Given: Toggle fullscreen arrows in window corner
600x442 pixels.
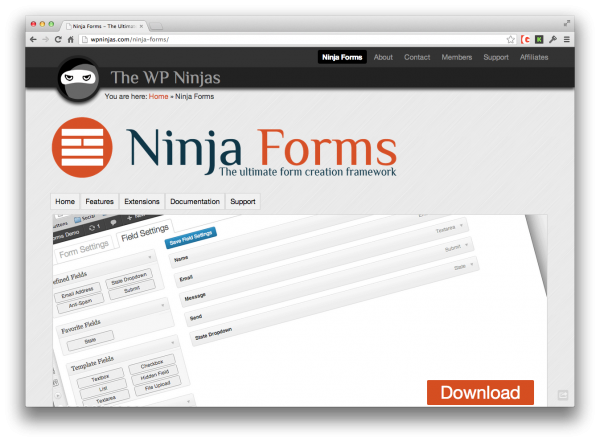Looking at the screenshot, I should click(567, 24).
